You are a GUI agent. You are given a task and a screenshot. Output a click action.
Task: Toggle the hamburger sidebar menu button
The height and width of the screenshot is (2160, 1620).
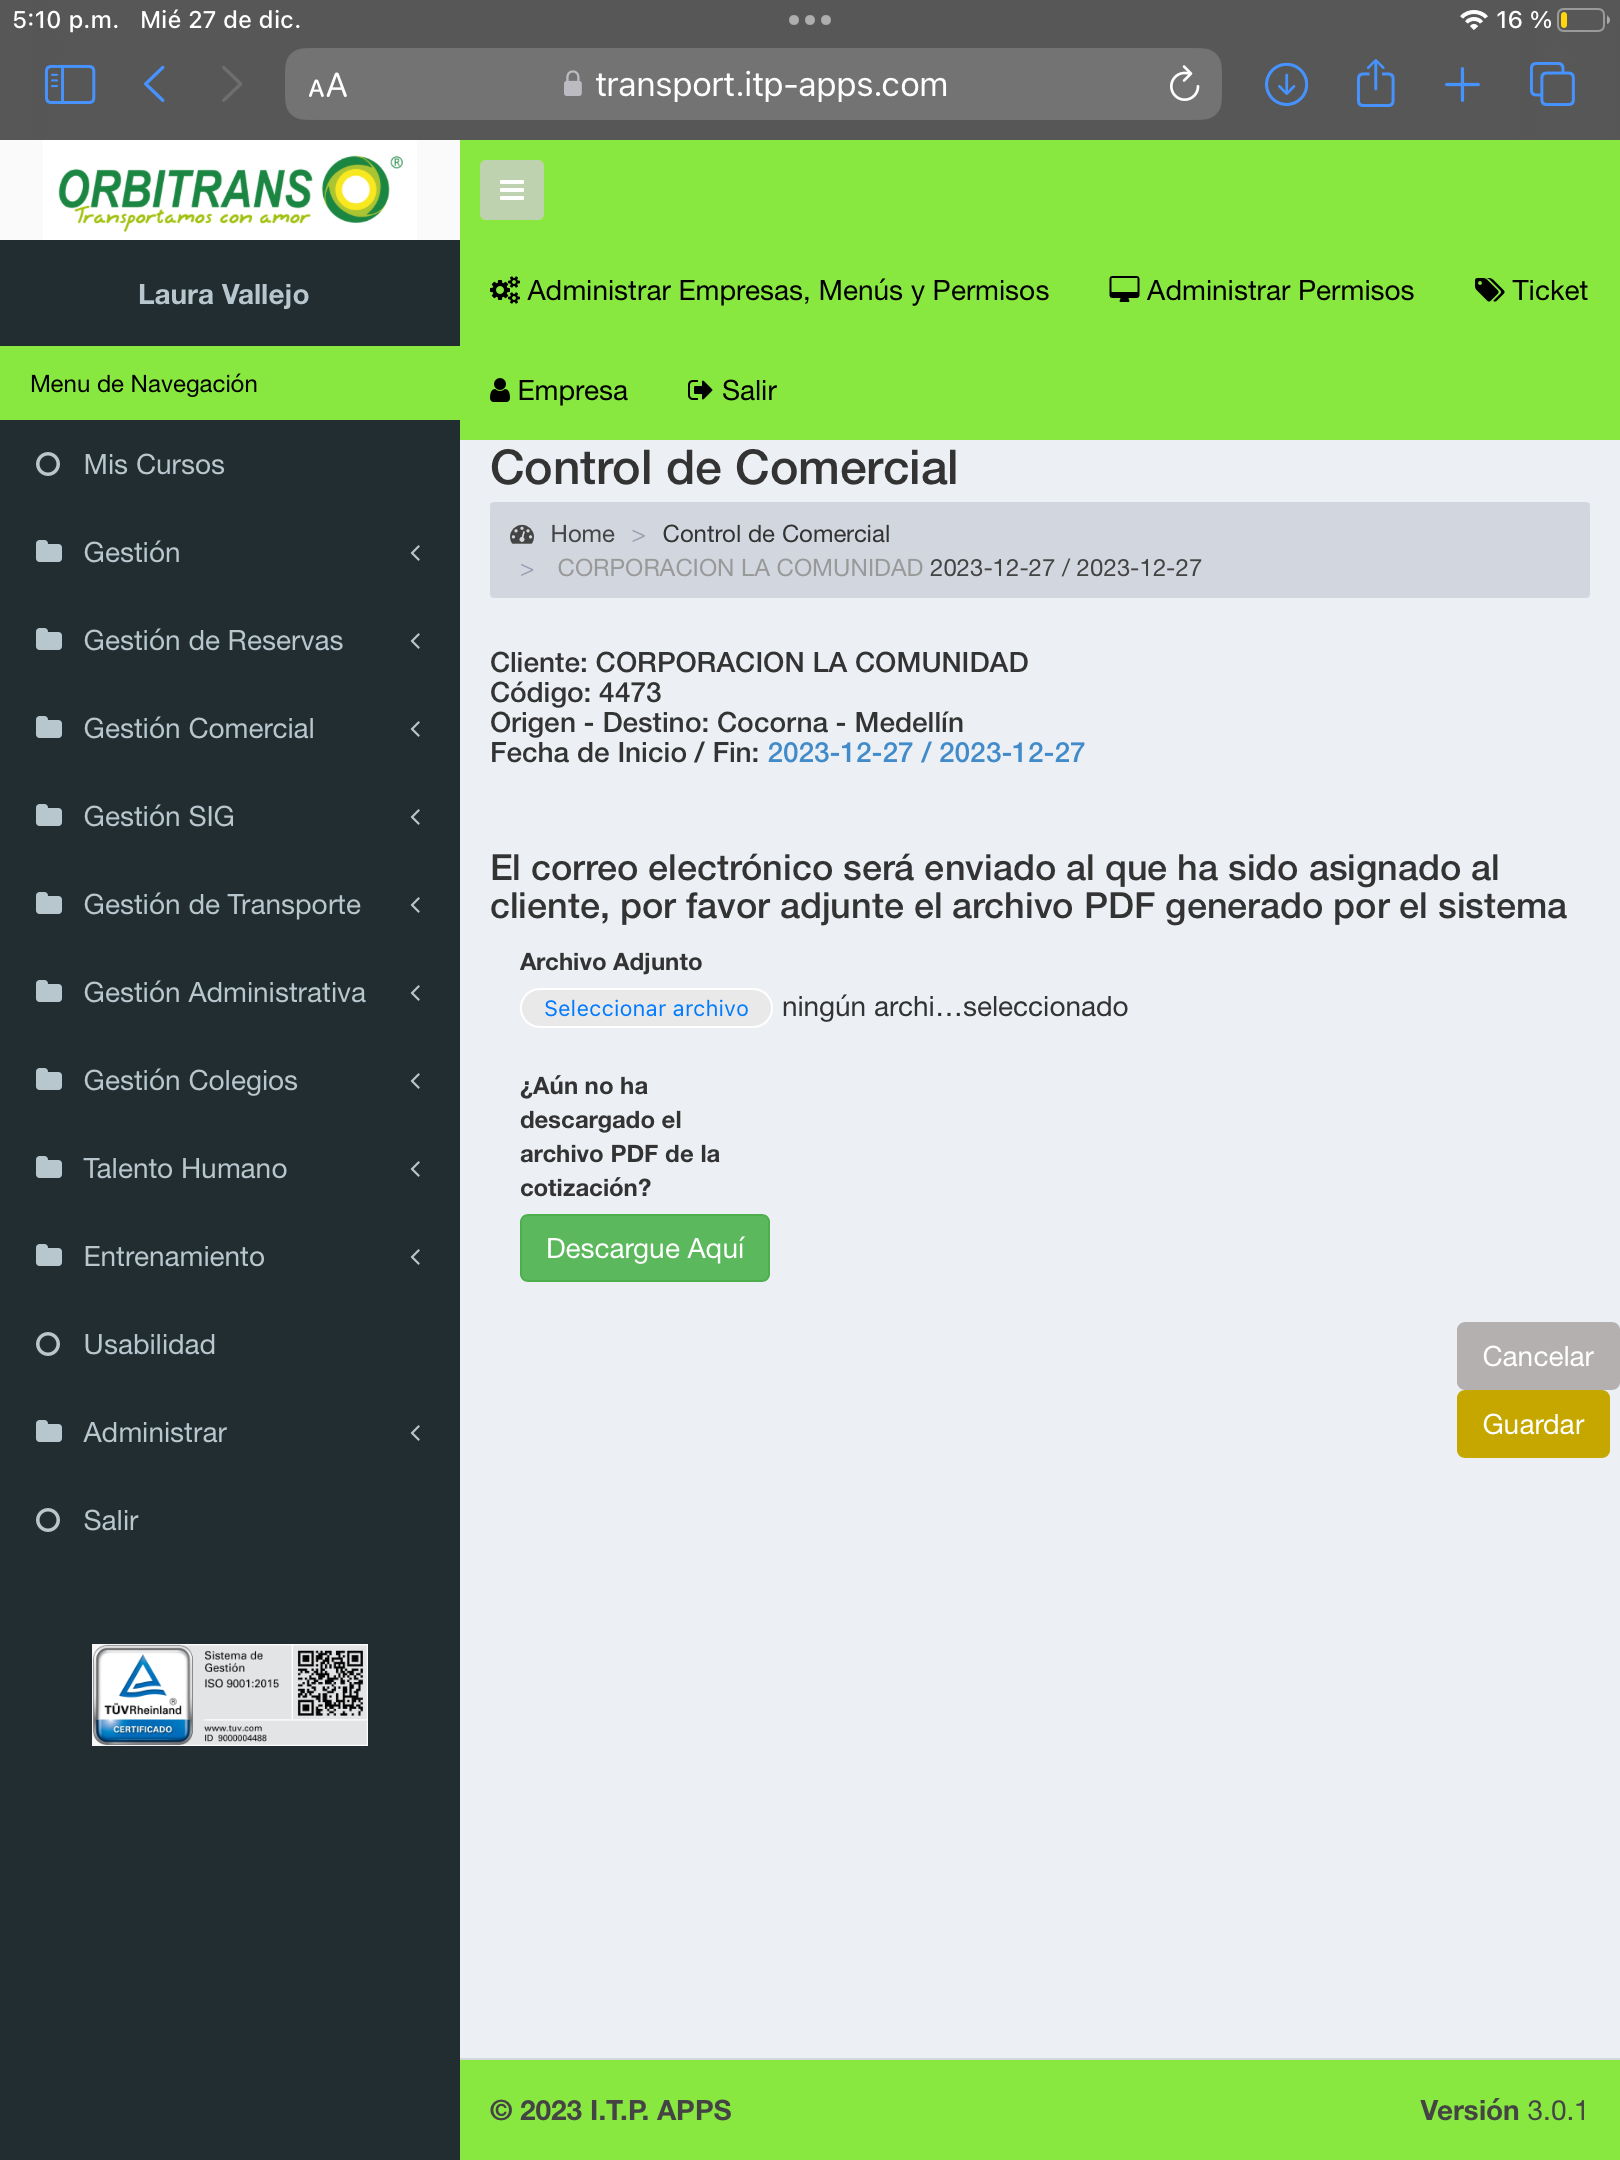click(x=511, y=190)
